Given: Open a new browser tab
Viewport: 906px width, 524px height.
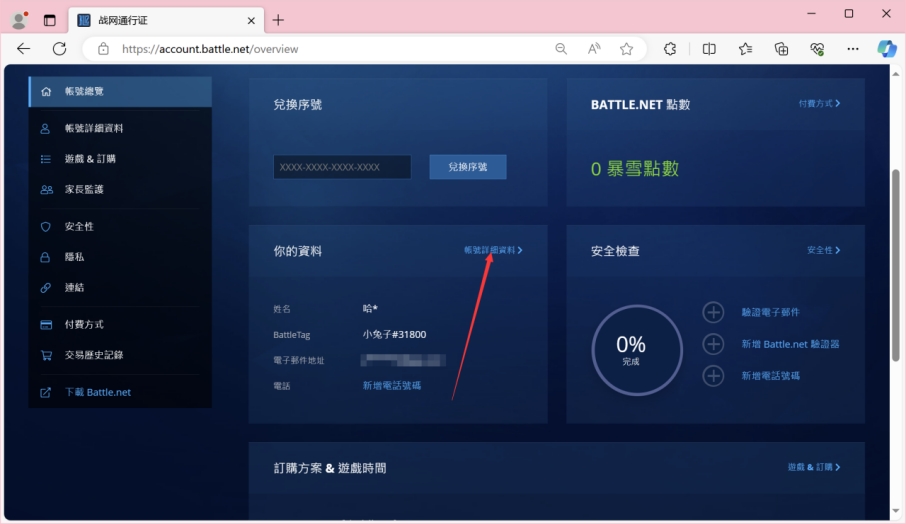Looking at the screenshot, I should [x=278, y=20].
